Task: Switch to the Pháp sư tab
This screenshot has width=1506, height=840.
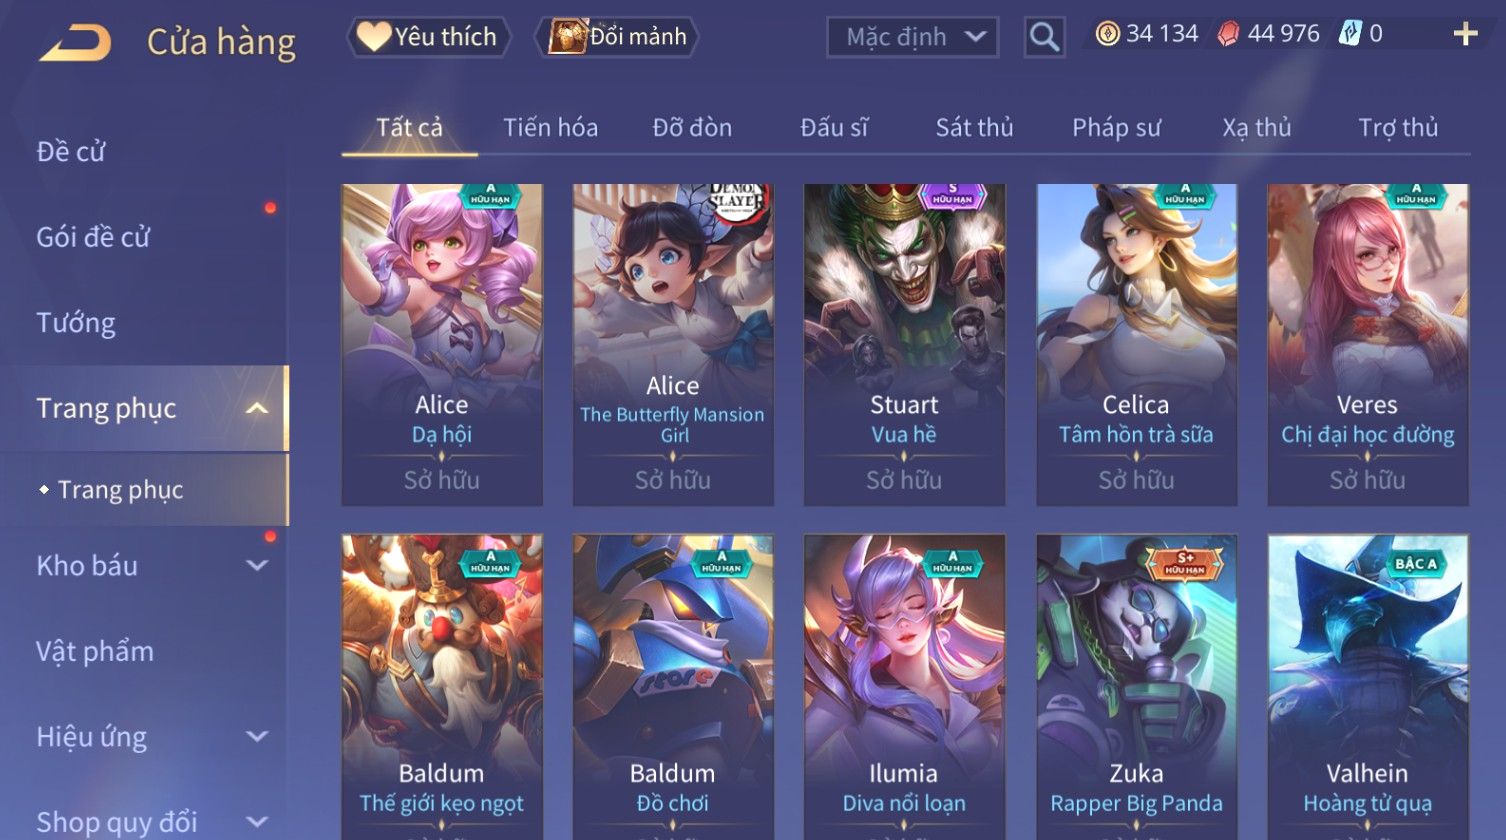Action: click(x=1116, y=127)
